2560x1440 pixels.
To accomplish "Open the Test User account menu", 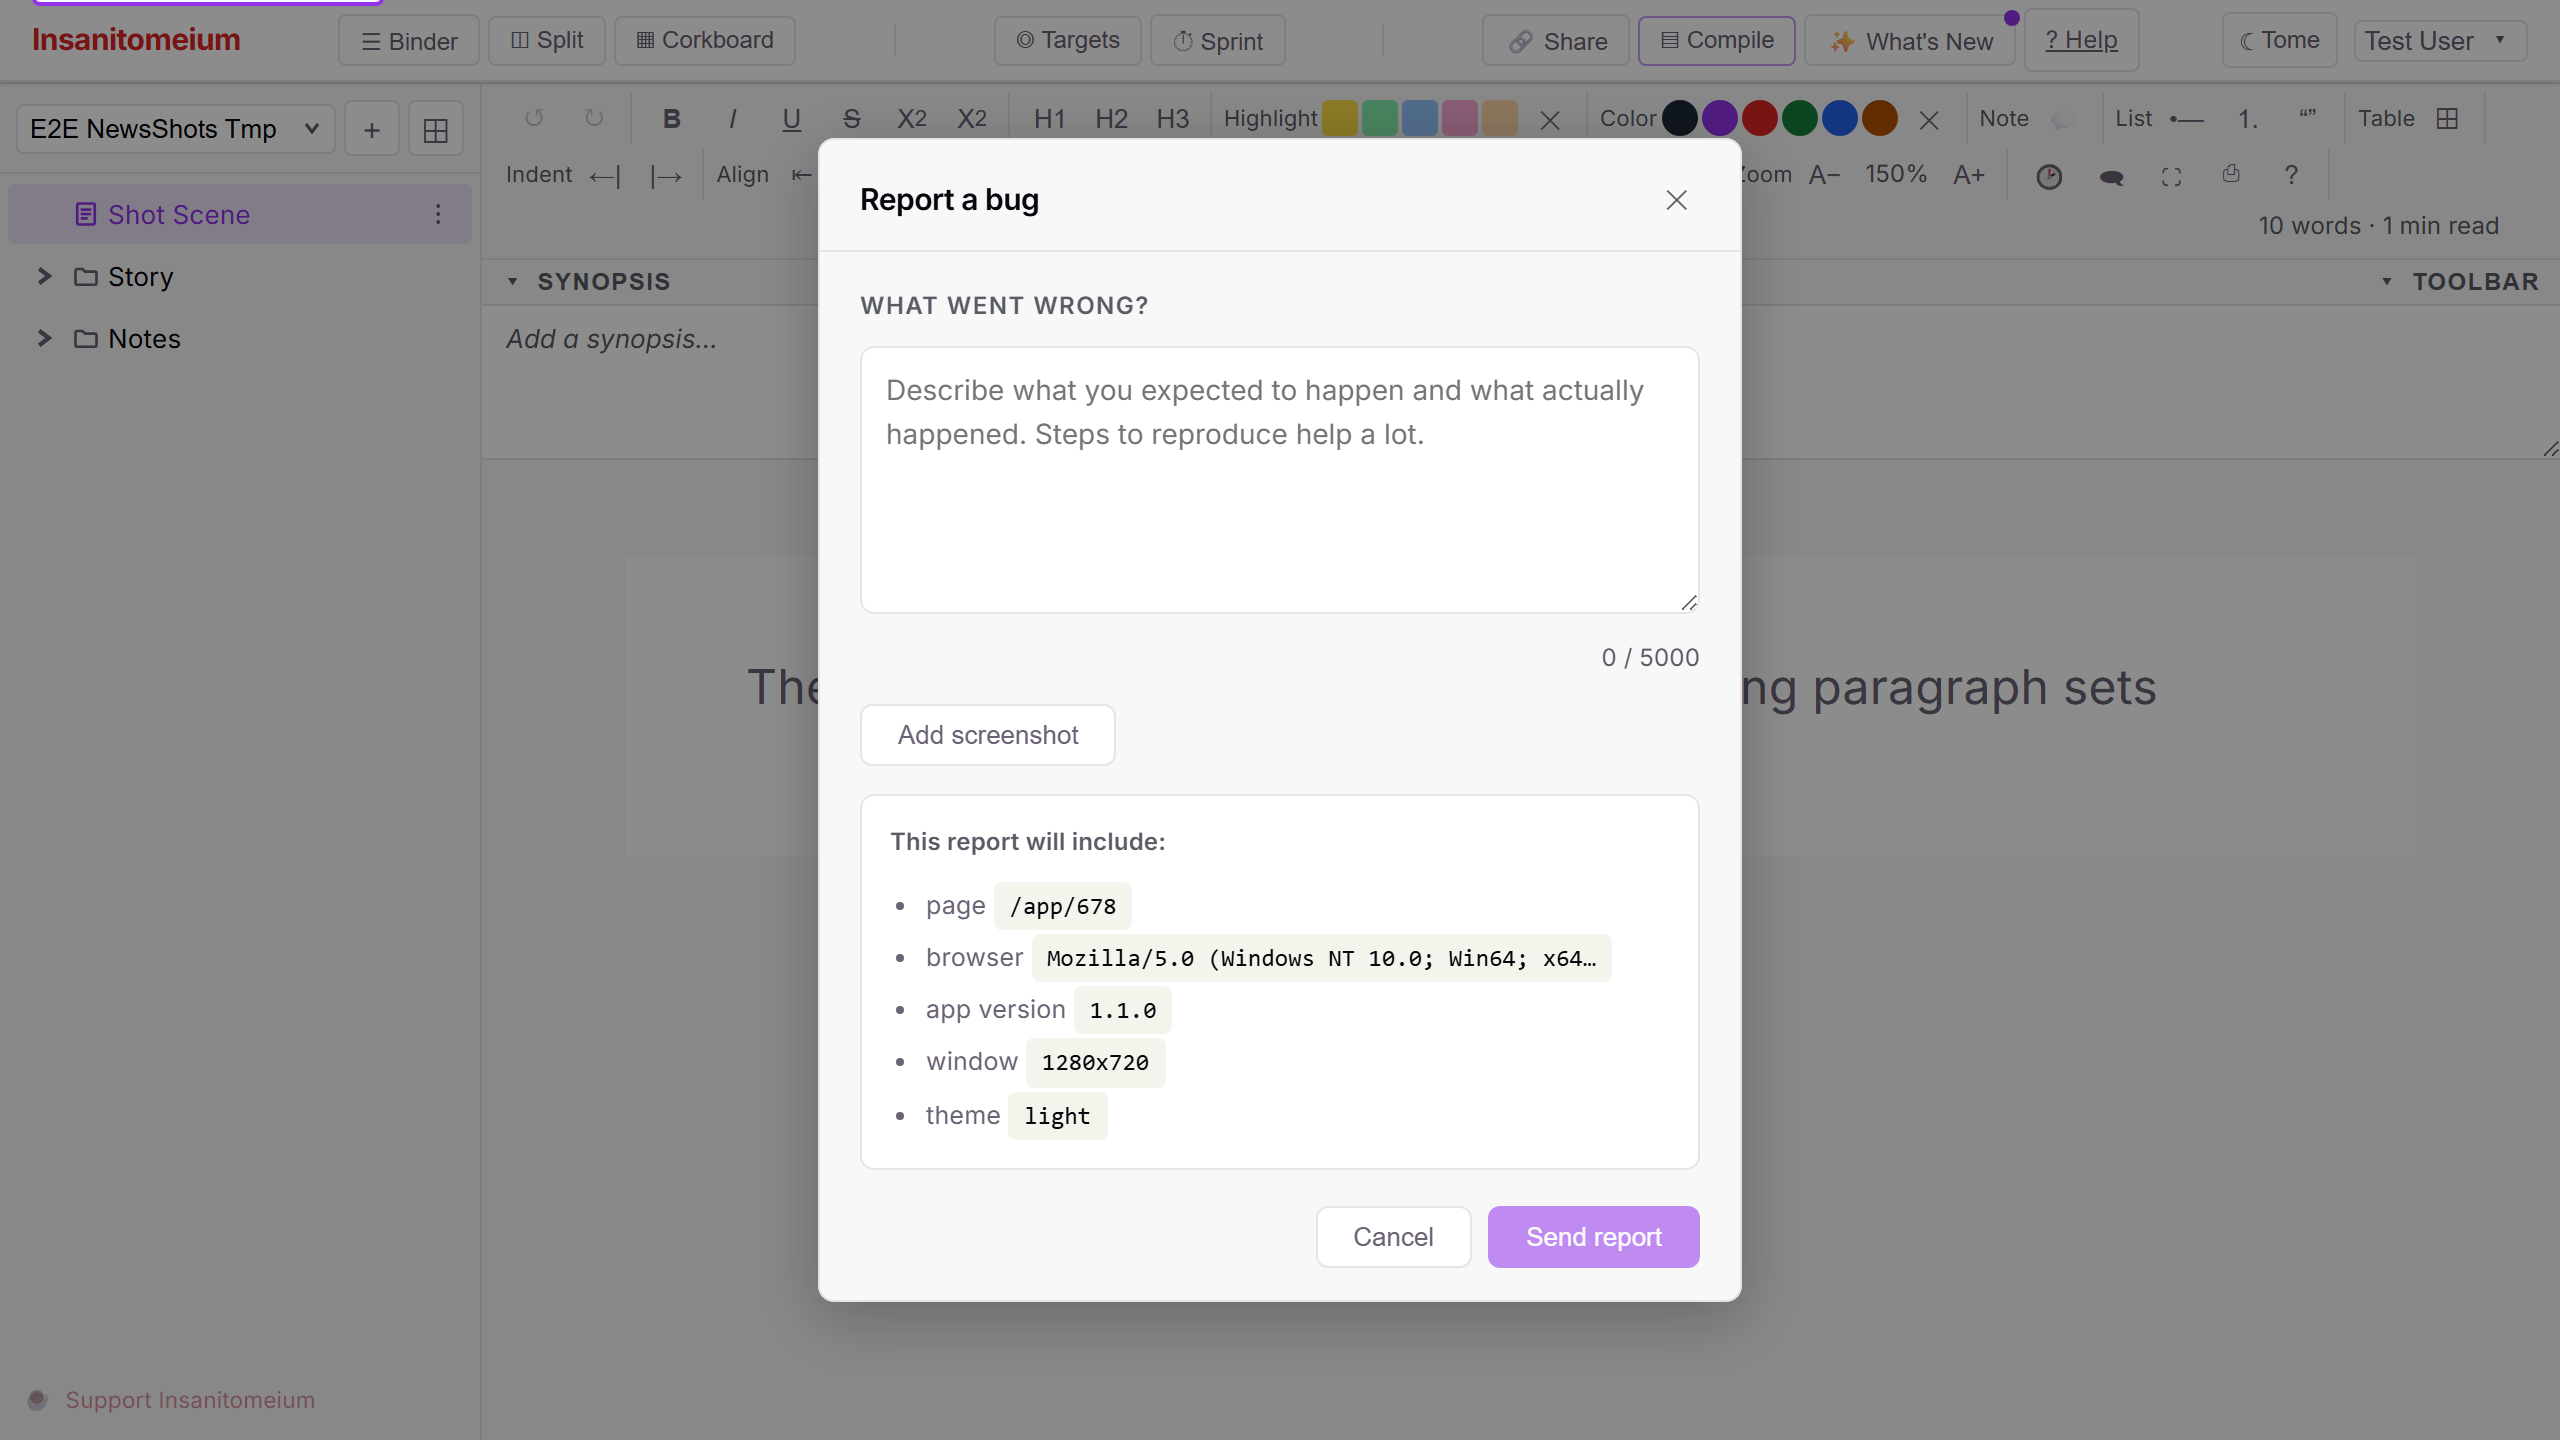I will [x=2440, y=41].
